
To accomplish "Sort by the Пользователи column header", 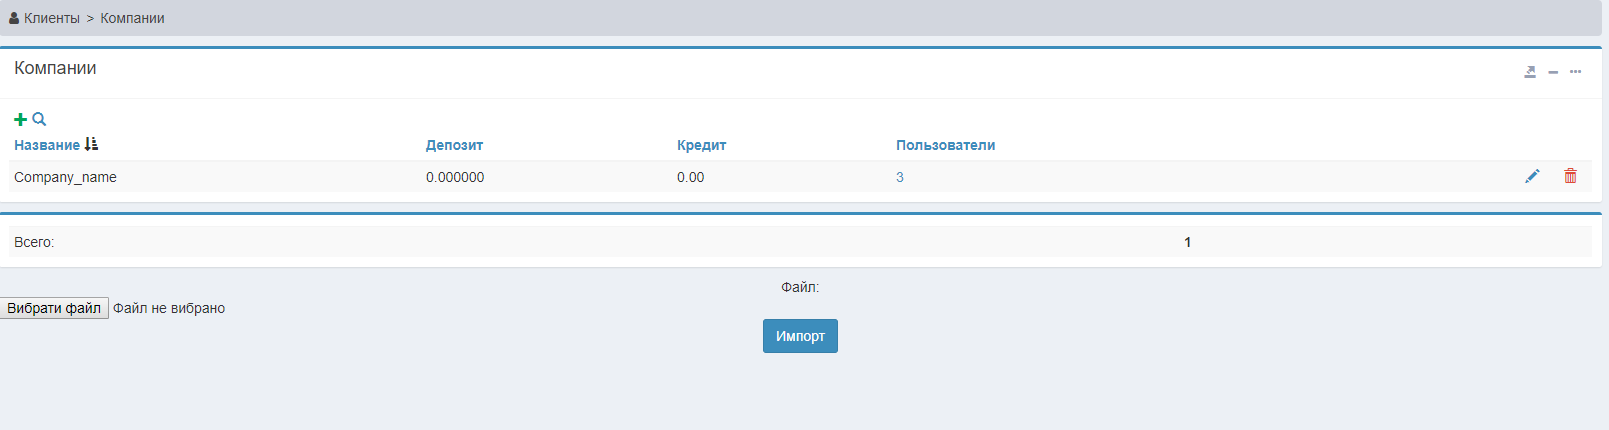I will pos(945,145).
